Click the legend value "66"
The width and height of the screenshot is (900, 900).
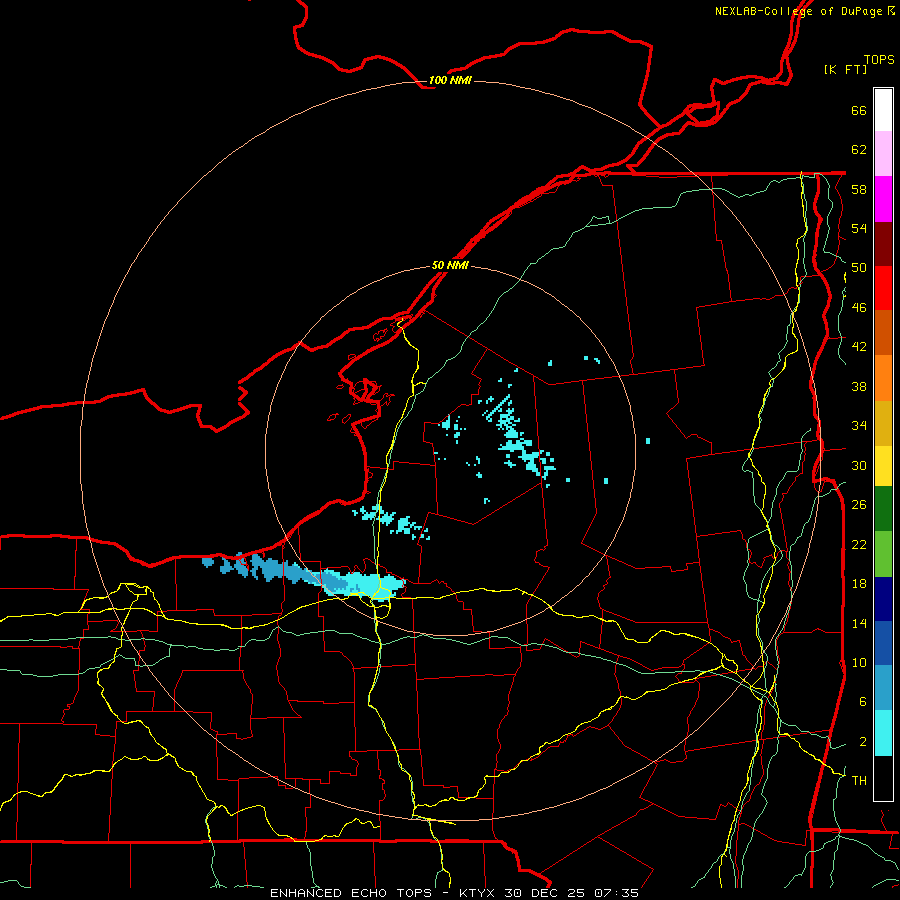tap(859, 110)
